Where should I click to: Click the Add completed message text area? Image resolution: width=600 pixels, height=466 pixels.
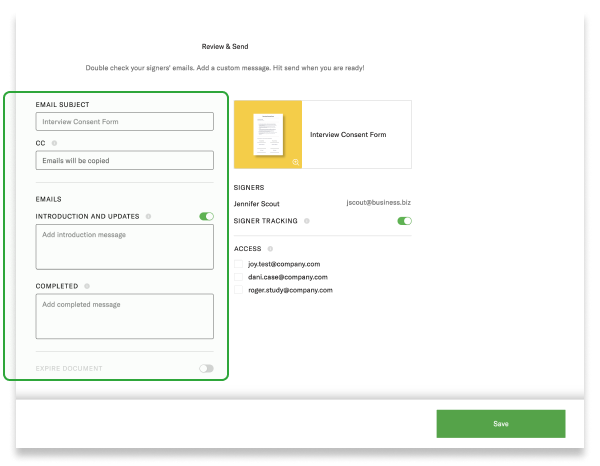125,316
